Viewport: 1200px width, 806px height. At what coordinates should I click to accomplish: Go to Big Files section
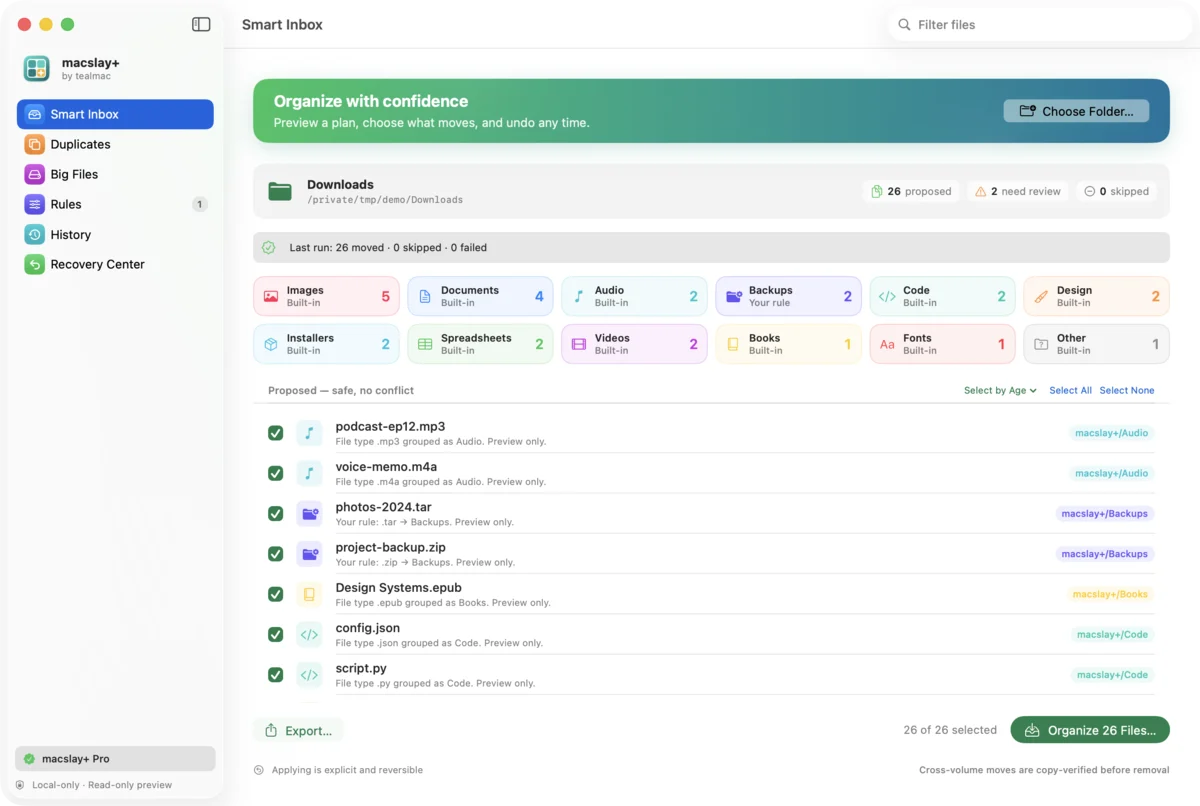click(115, 174)
